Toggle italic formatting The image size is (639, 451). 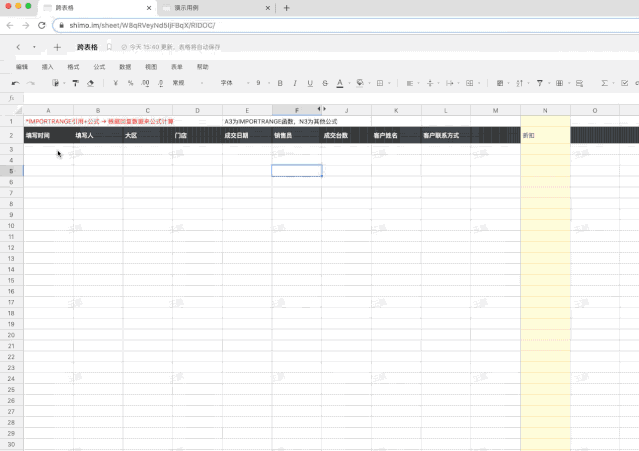295,83
